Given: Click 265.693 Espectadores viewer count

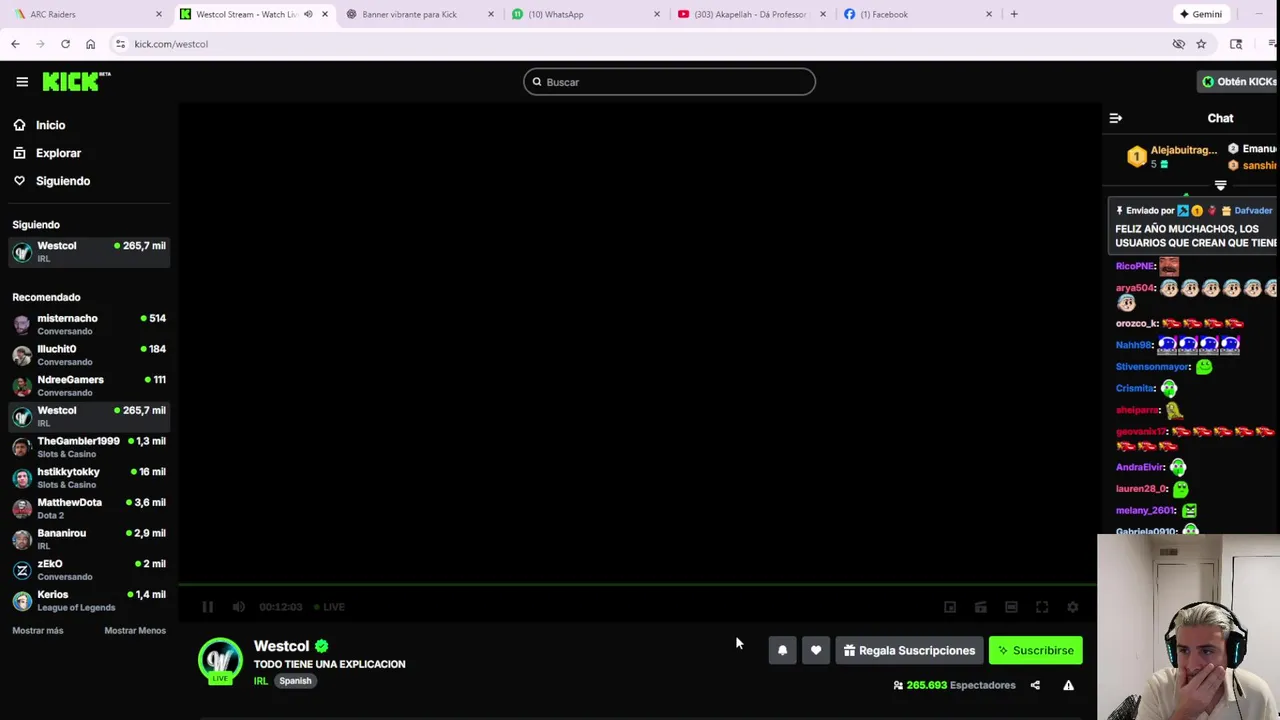Looking at the screenshot, I should point(954,685).
